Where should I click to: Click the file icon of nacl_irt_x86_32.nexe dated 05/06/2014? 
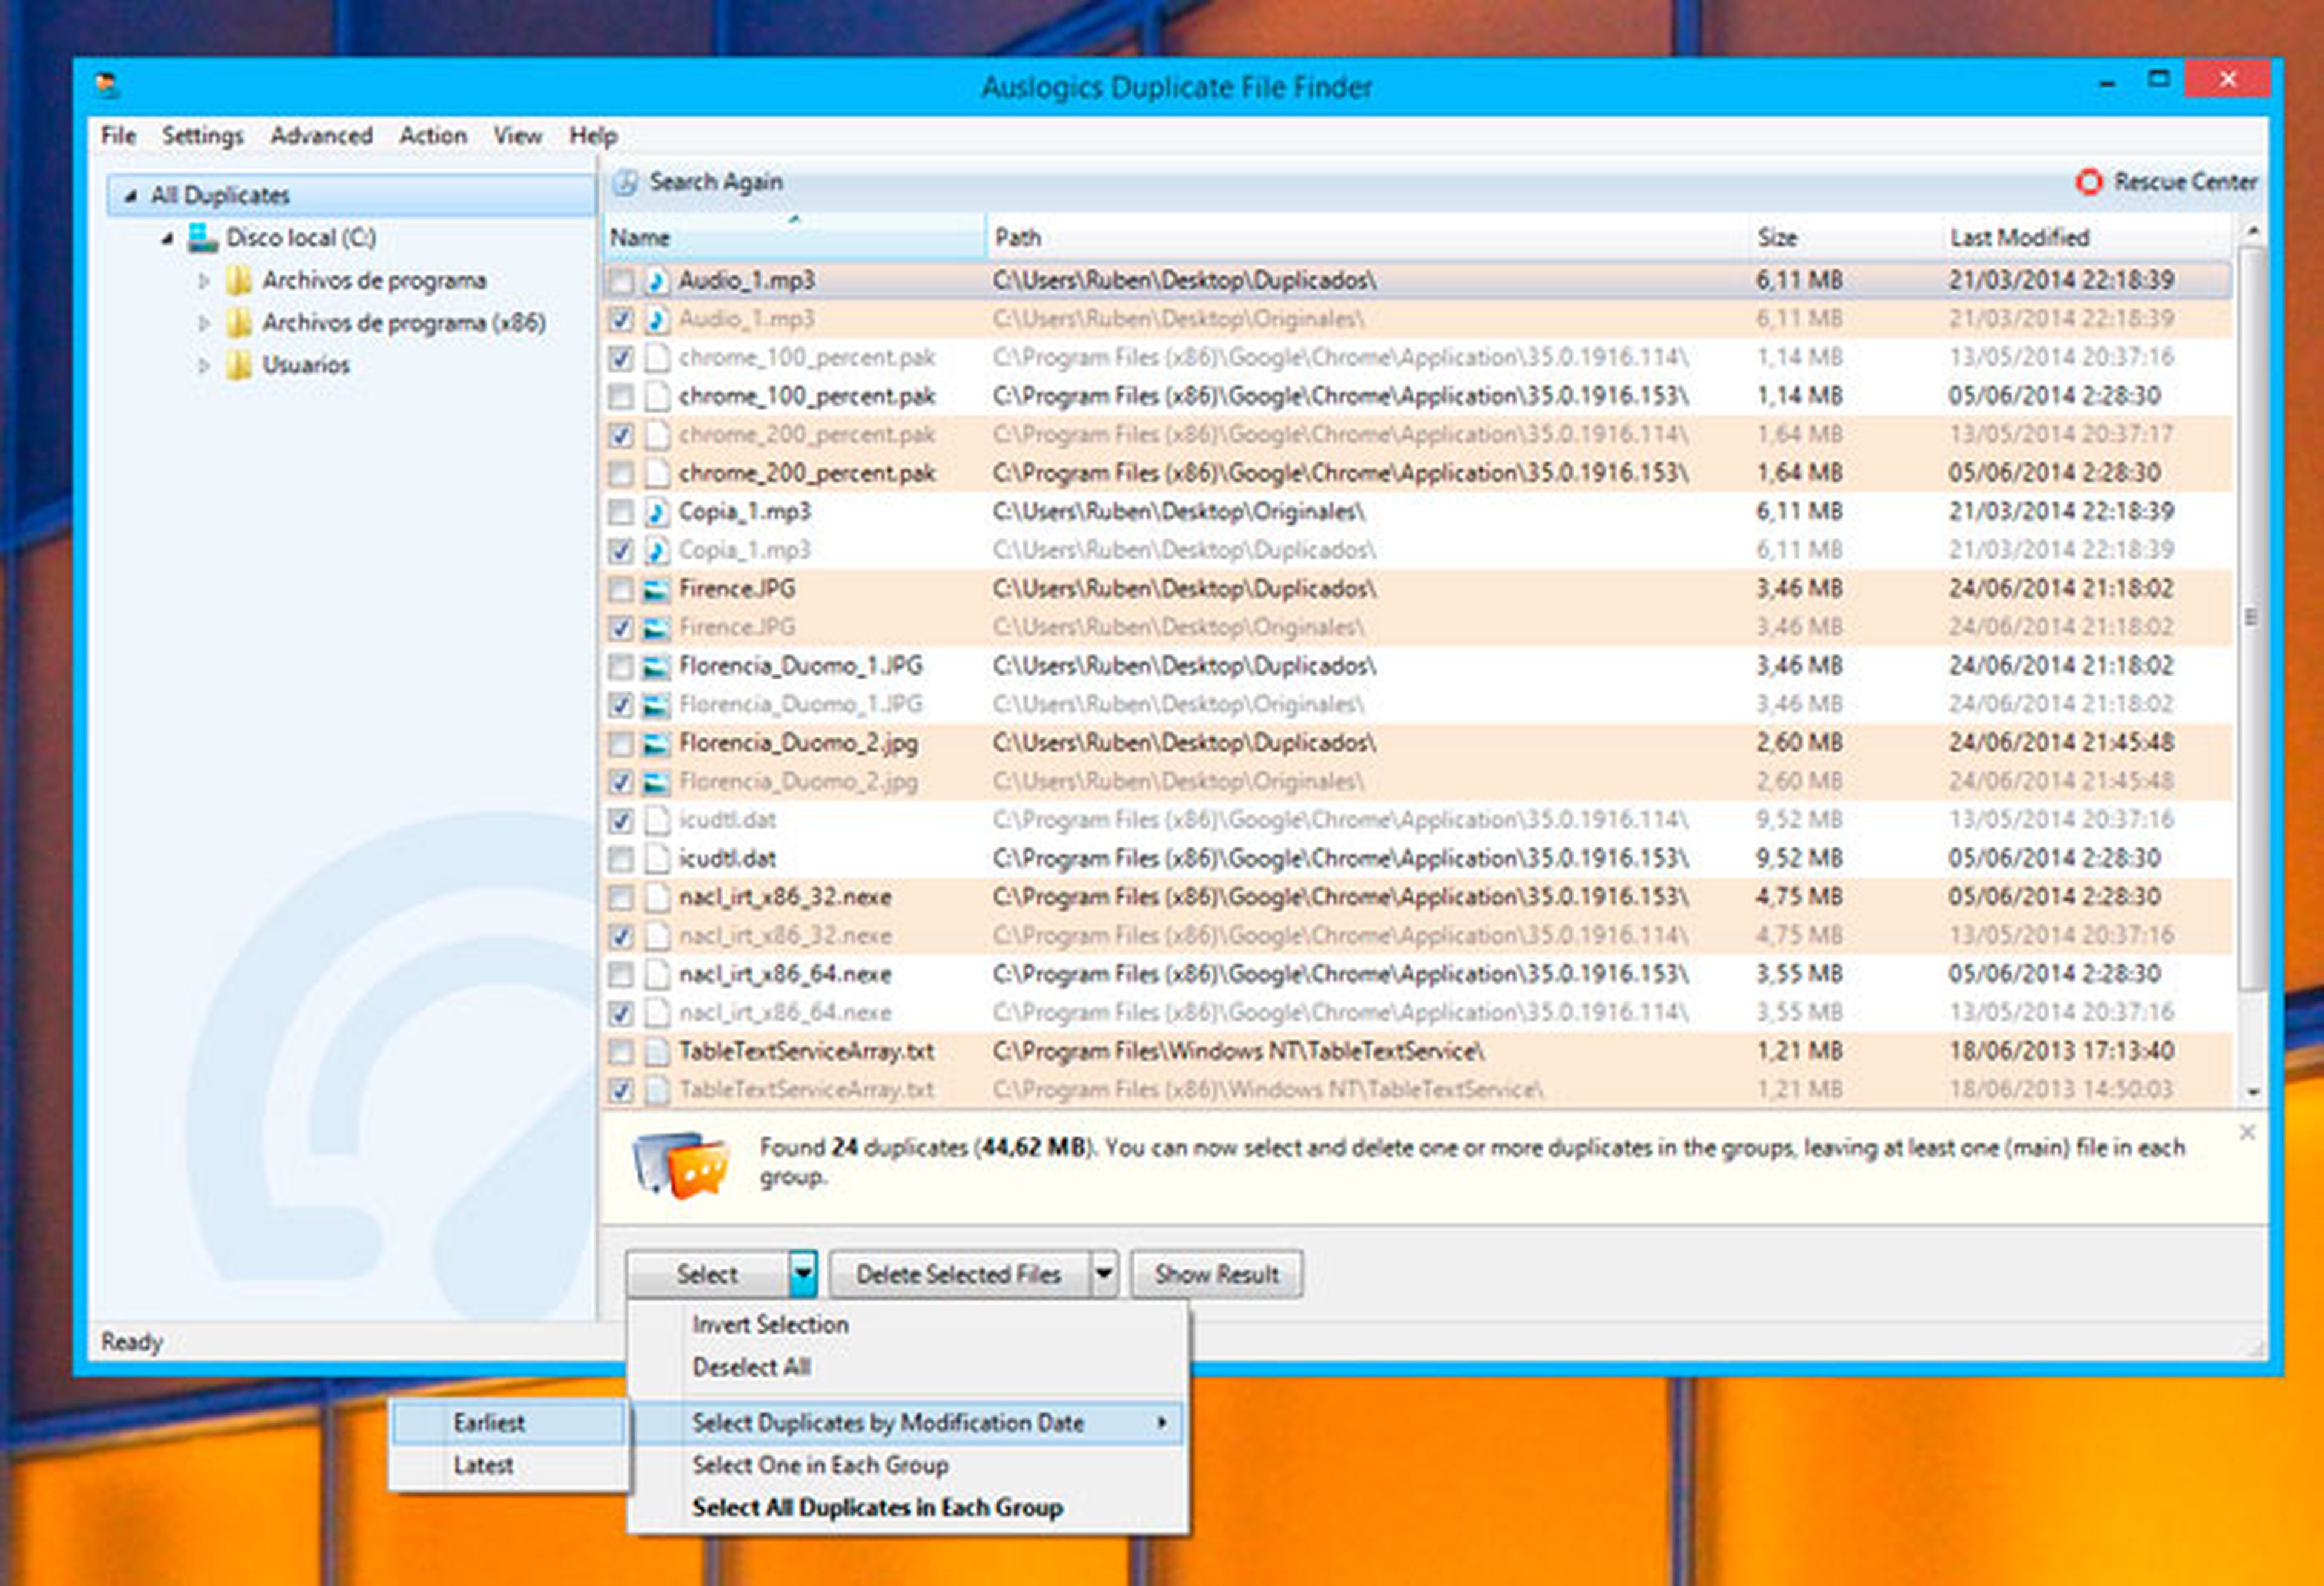[x=656, y=897]
